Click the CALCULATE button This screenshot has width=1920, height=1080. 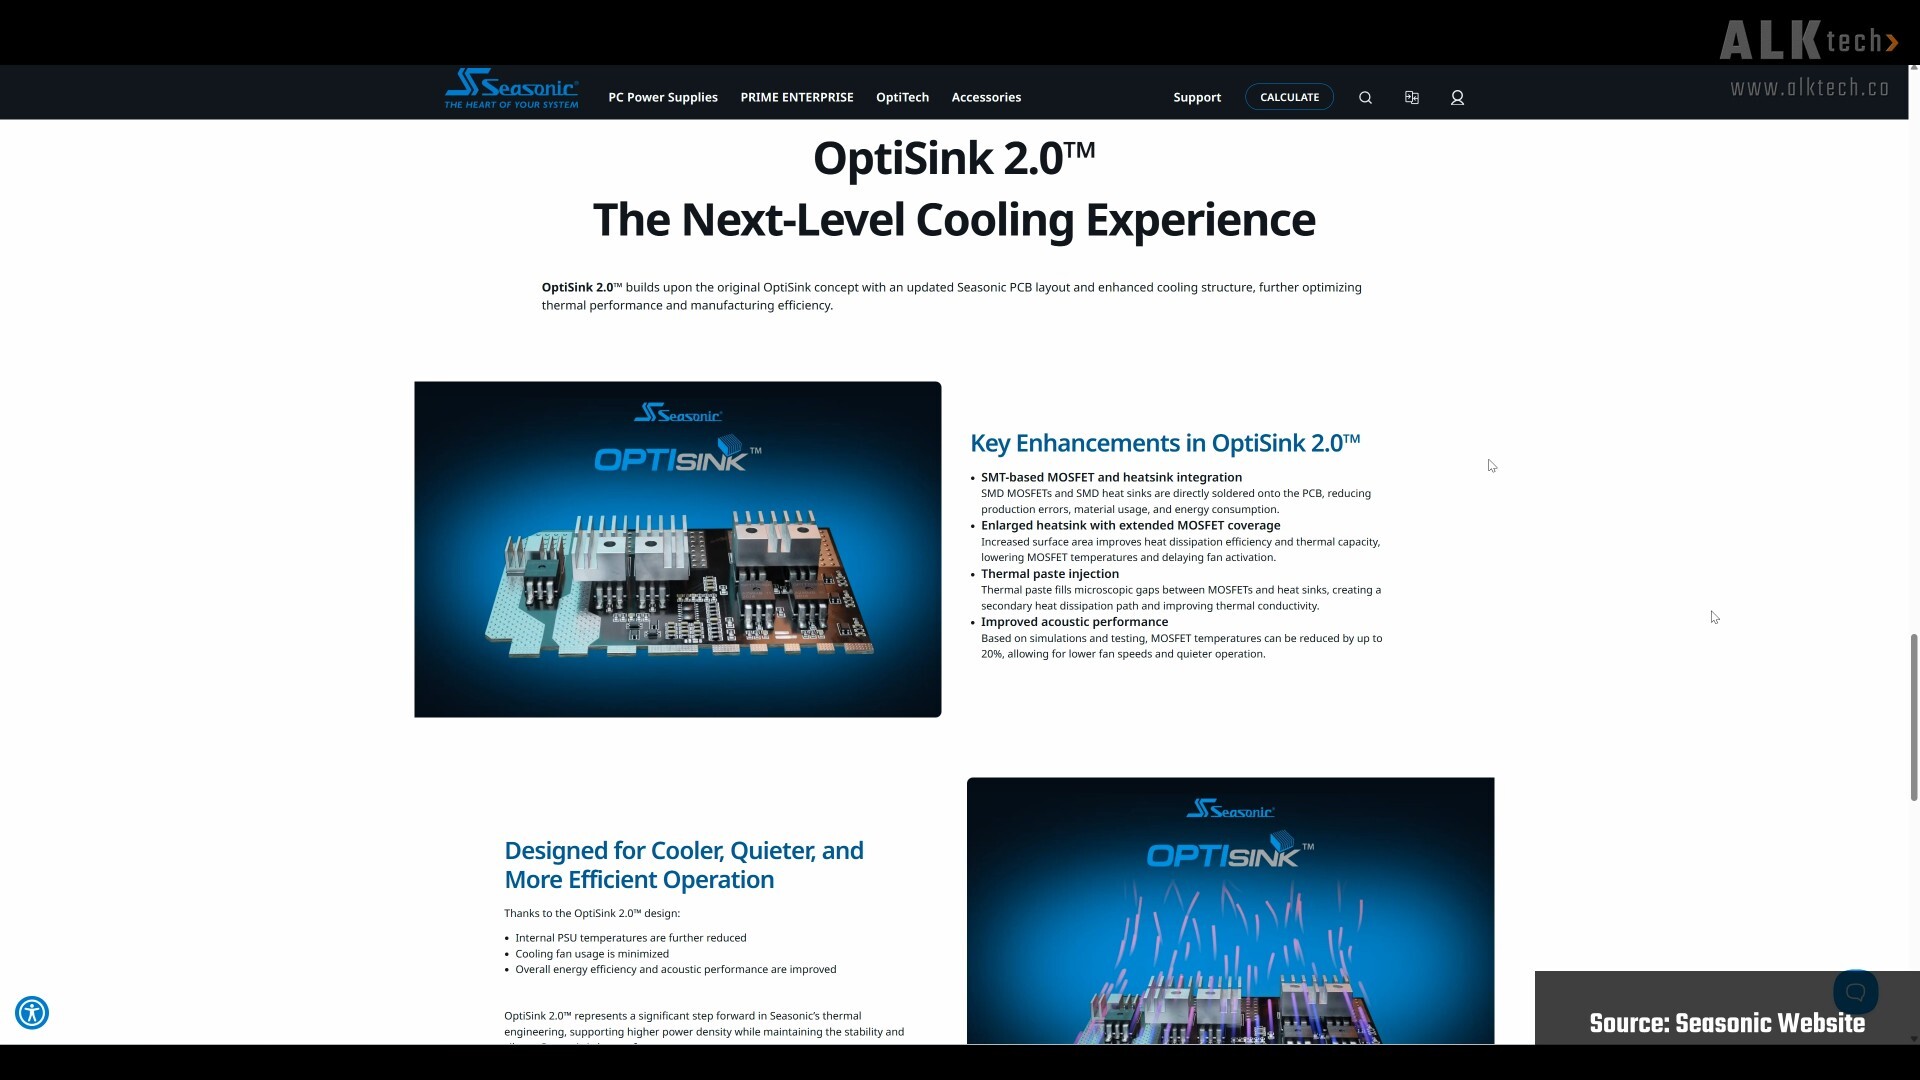[x=1289, y=97]
